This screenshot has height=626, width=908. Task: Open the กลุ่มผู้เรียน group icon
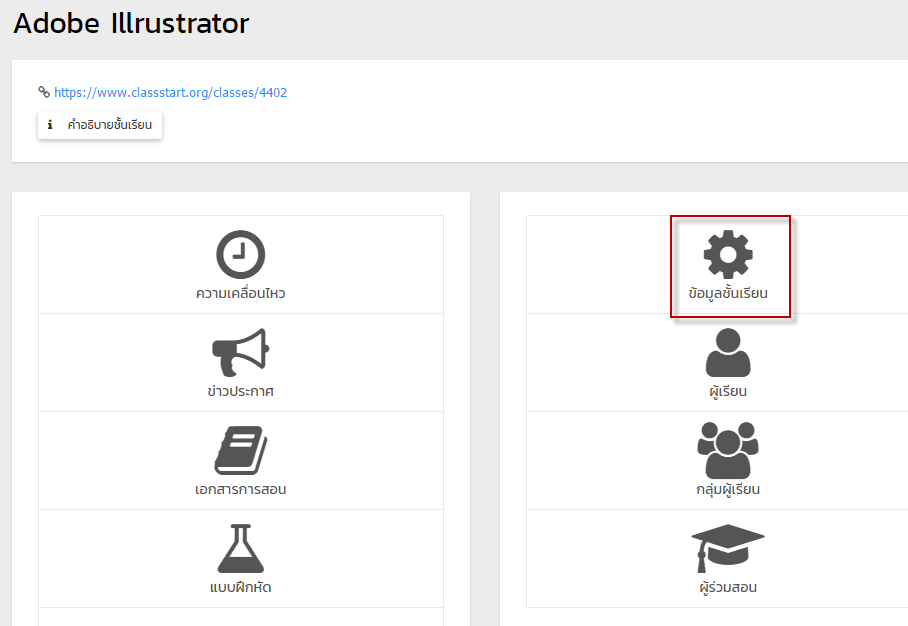pos(728,450)
